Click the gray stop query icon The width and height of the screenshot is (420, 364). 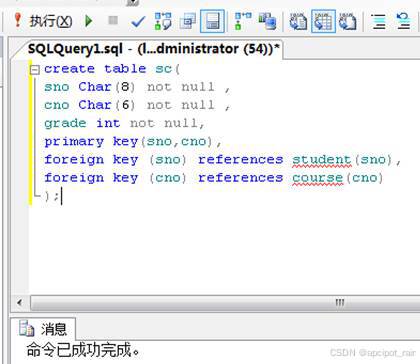(x=113, y=21)
